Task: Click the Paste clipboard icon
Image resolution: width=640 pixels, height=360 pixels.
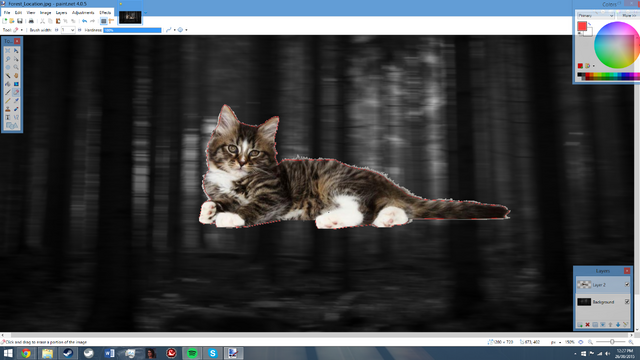Action: click(58, 21)
